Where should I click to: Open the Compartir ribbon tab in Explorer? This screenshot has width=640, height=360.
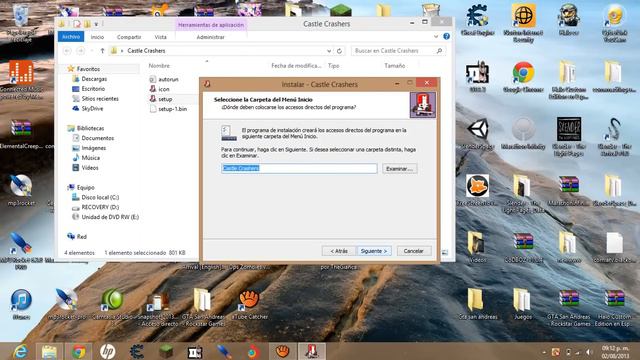point(129,37)
